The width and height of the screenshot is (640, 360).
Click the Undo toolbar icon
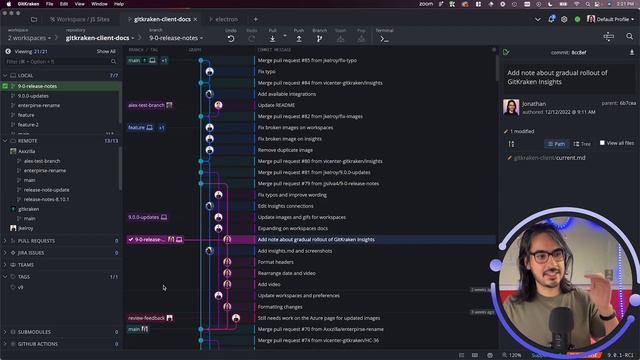231,39
